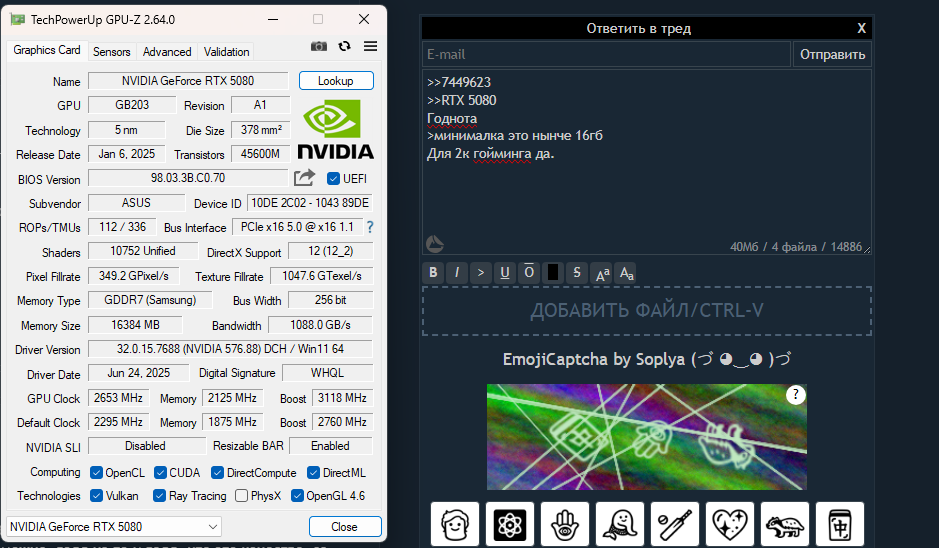Apply bold formatting in reply form

pyautogui.click(x=433, y=273)
